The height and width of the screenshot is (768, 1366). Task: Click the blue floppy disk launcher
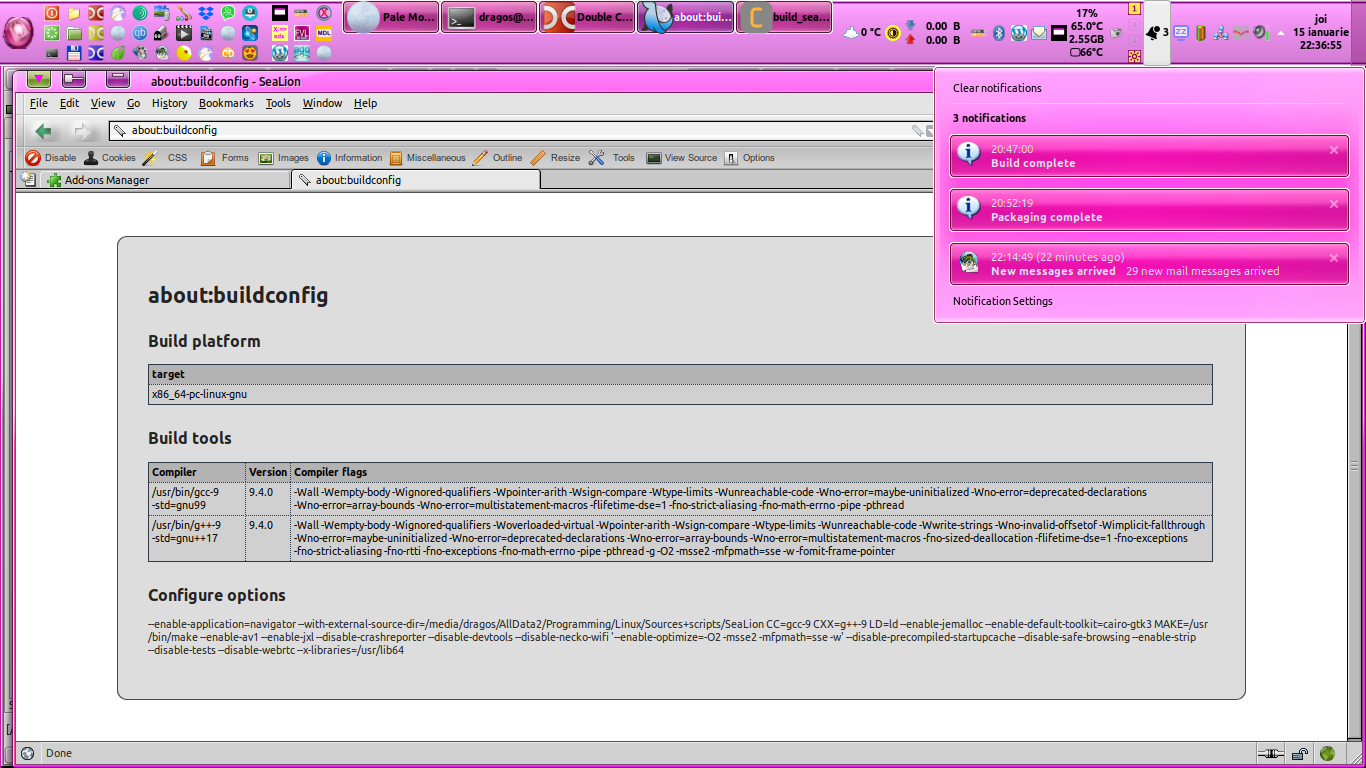coord(74,53)
